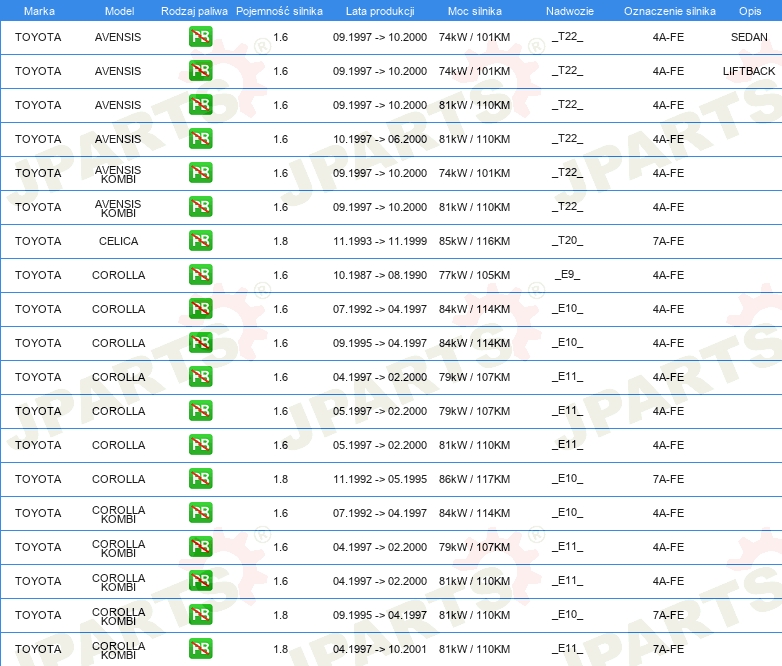This screenshot has height=666, width=782.
Task: Click the Oznaczenie silnika column header
Action: [x=669, y=11]
